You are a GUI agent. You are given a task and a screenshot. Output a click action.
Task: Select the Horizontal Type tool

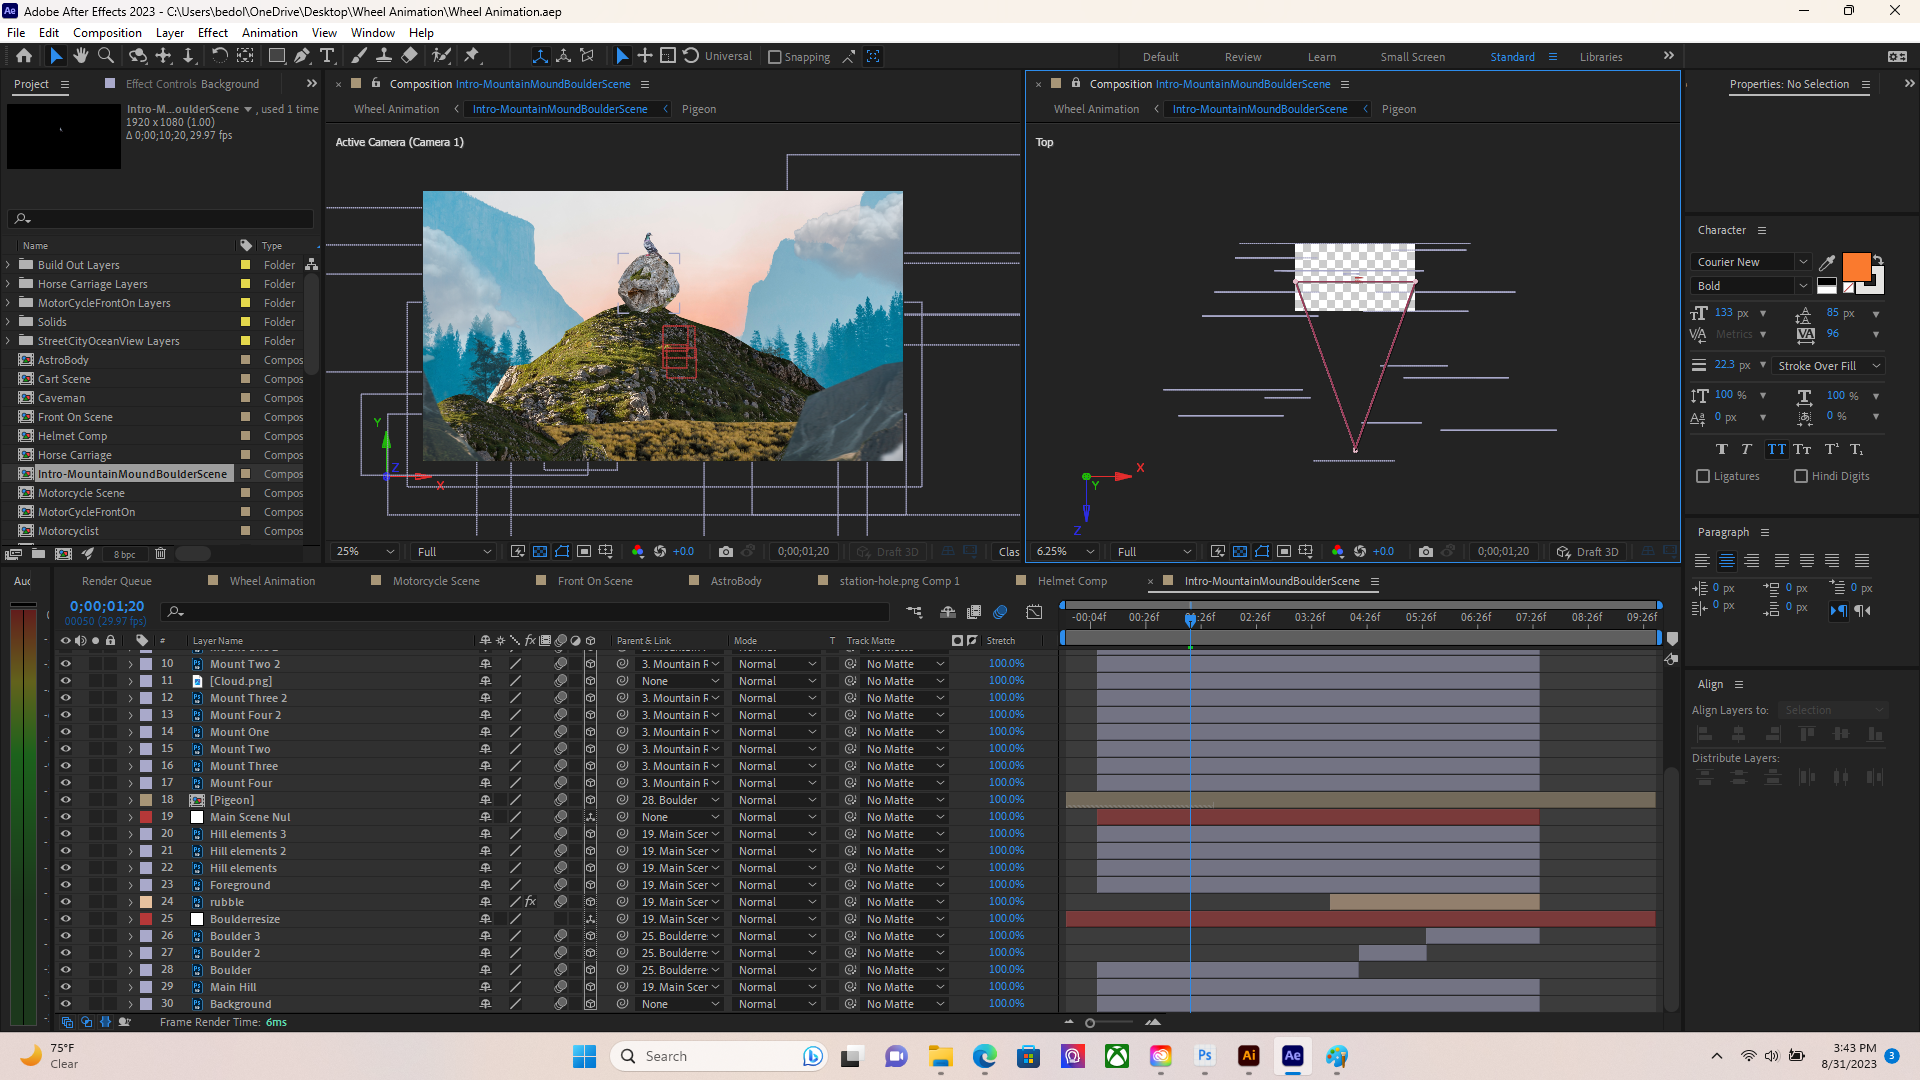(x=327, y=56)
